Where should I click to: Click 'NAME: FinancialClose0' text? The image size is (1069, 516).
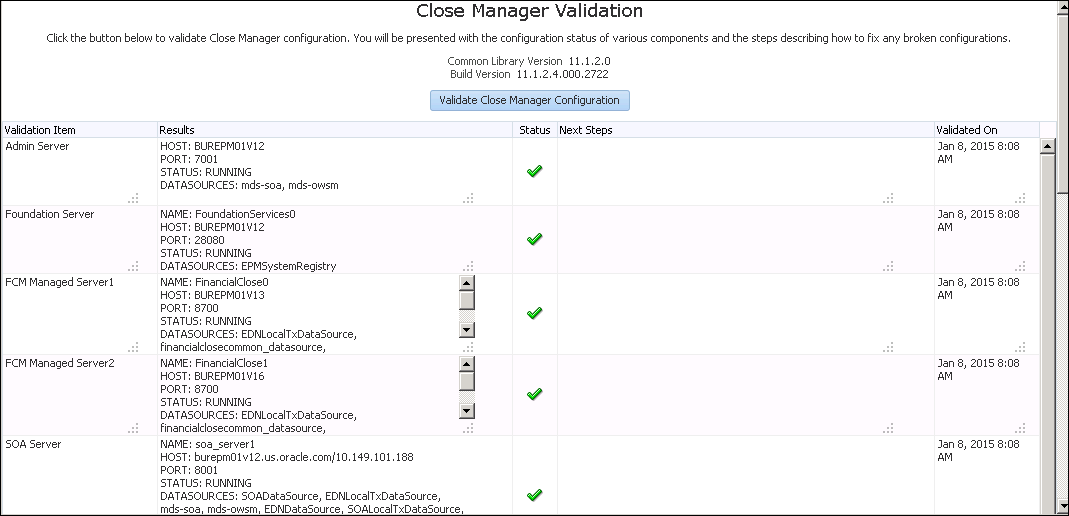[x=214, y=282]
